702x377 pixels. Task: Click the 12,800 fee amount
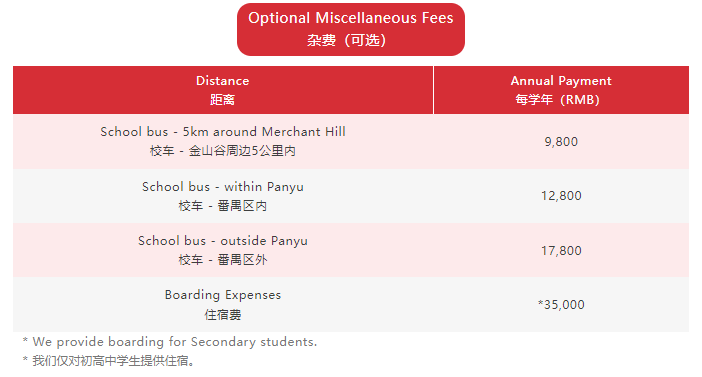coord(561,196)
